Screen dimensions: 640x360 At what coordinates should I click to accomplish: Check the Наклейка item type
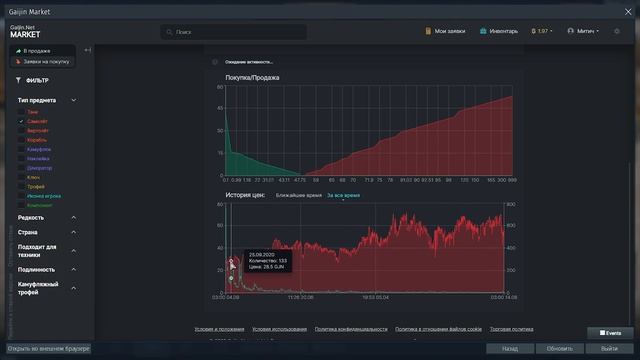(21, 159)
